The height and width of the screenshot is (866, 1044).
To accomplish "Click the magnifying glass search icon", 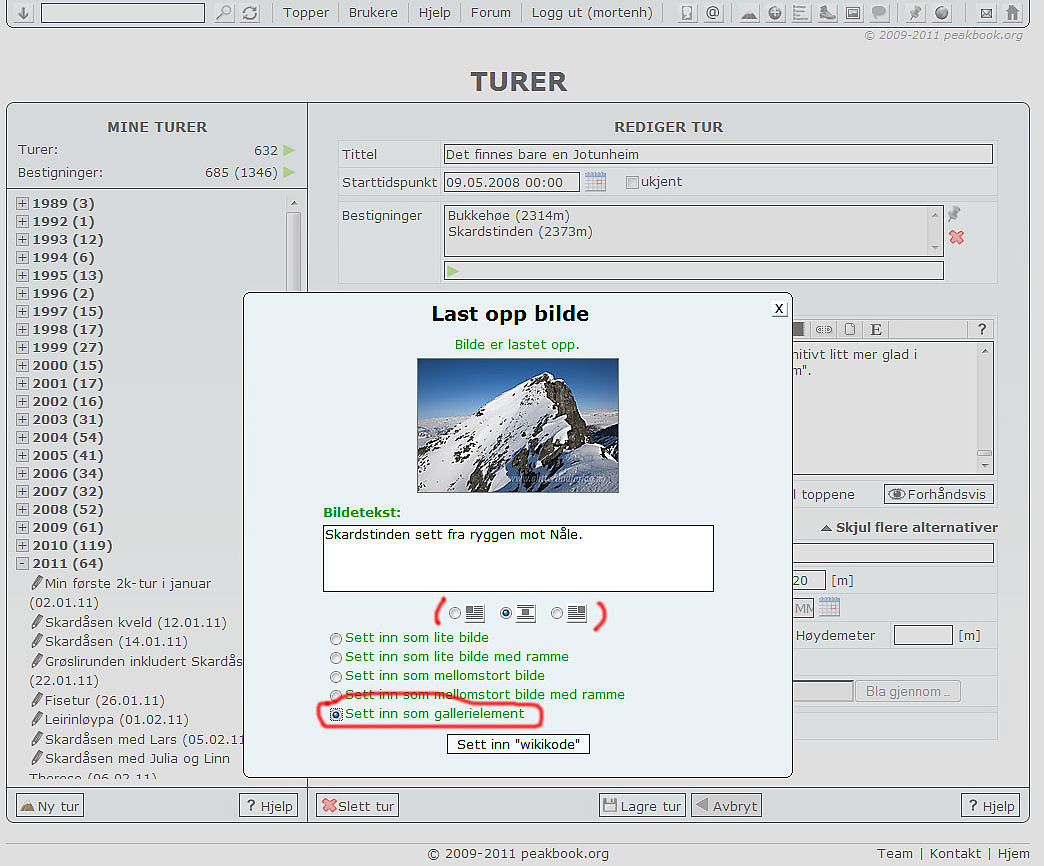I will [x=224, y=13].
